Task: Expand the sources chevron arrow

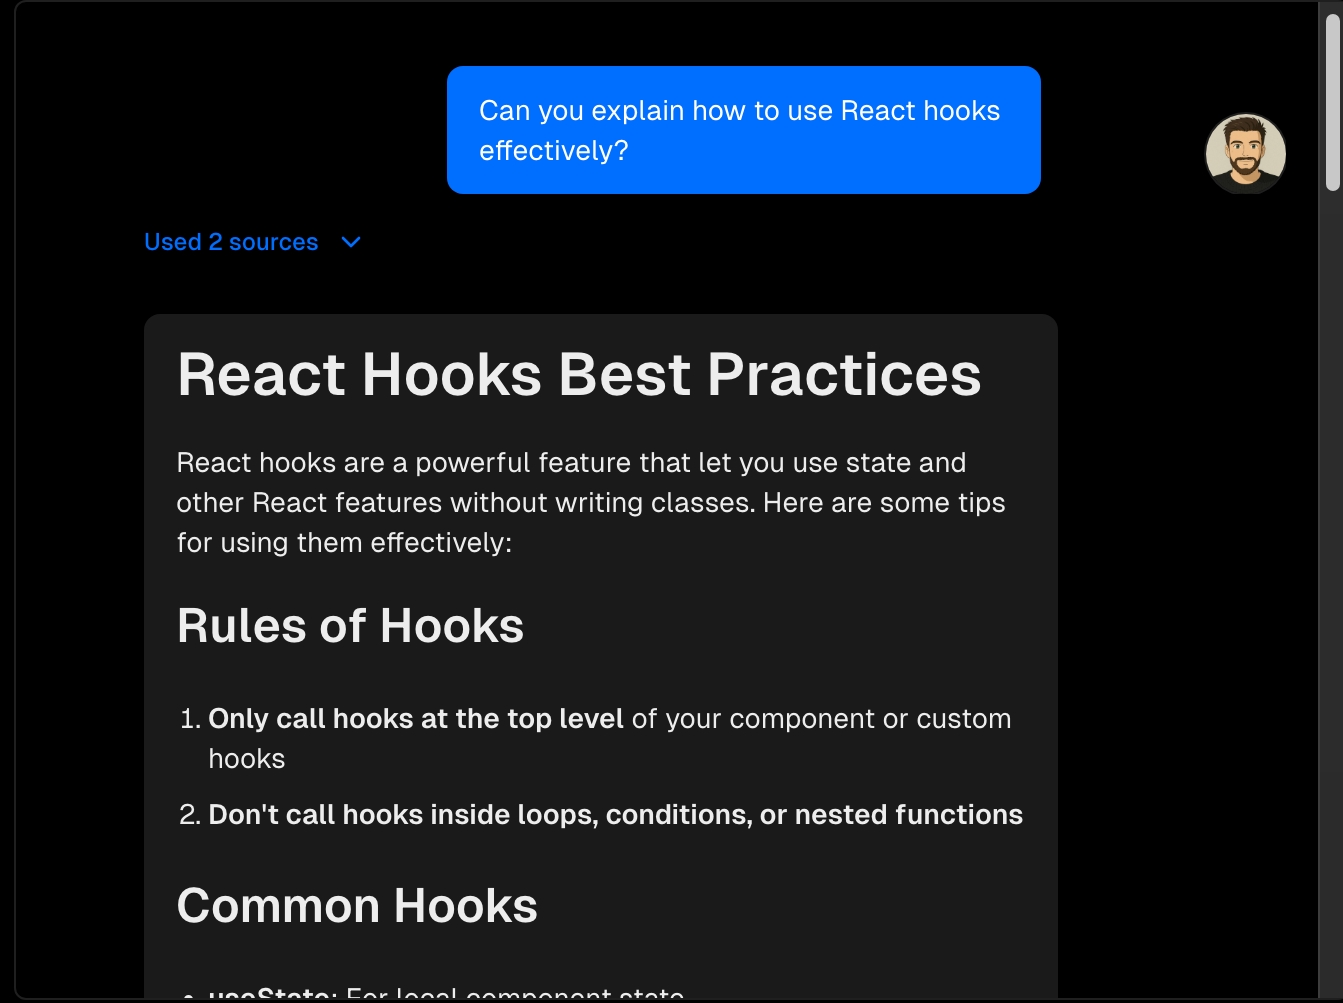Action: [351, 242]
